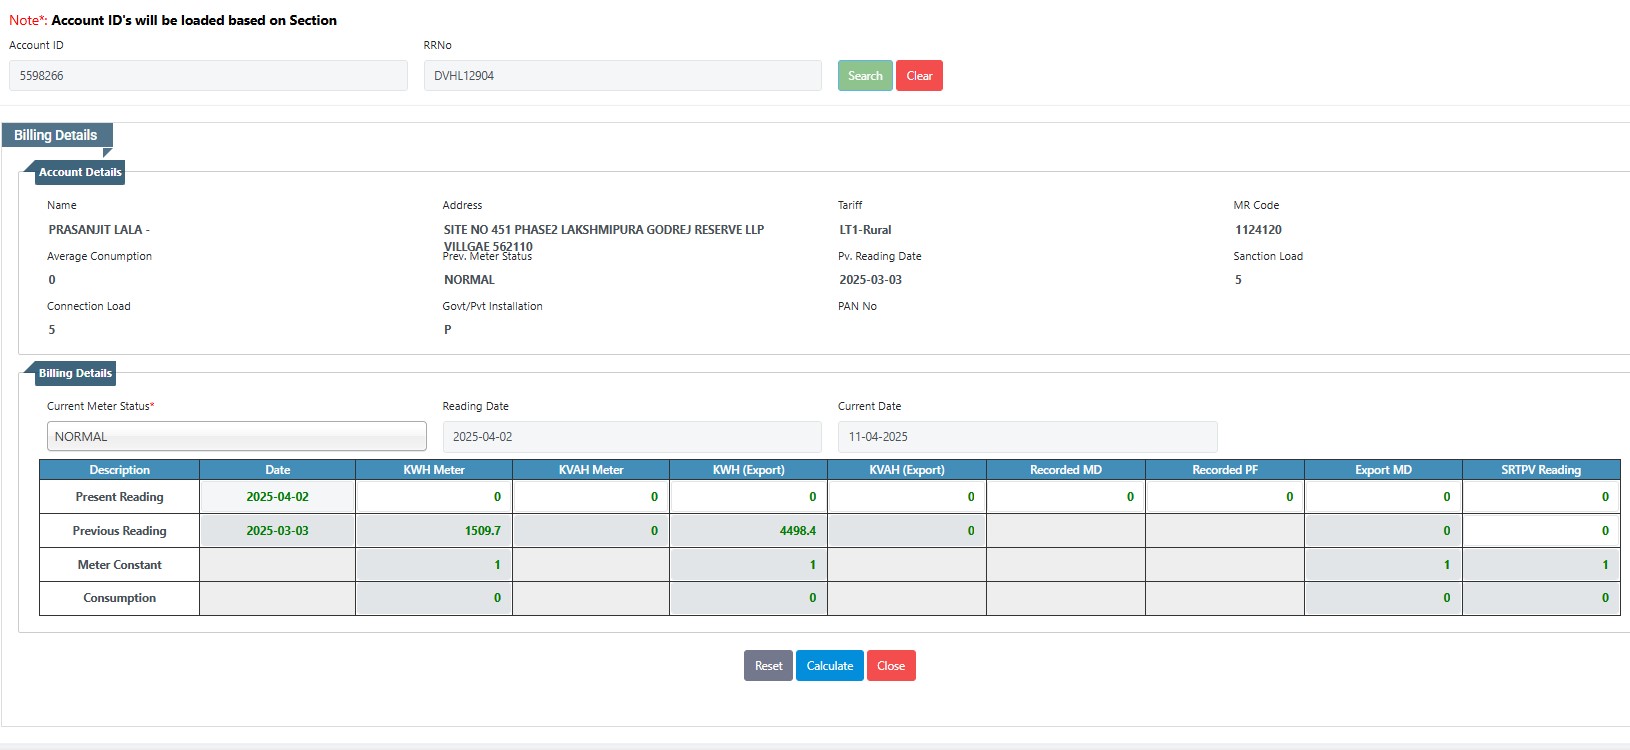Focus the RRNo field showing DVHL12904
Screen dimensions: 1630x750
622,76
